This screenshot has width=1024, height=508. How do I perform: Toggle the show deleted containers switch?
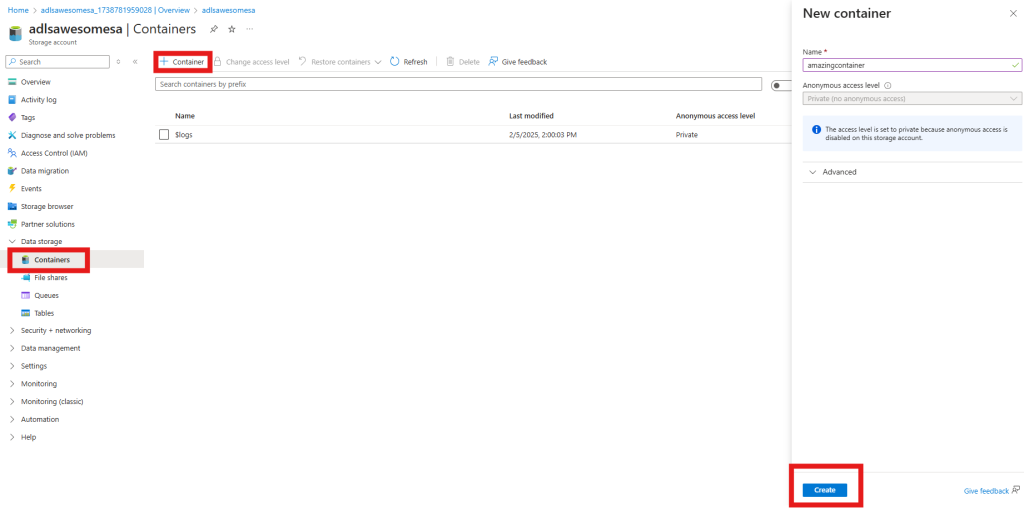pos(780,85)
